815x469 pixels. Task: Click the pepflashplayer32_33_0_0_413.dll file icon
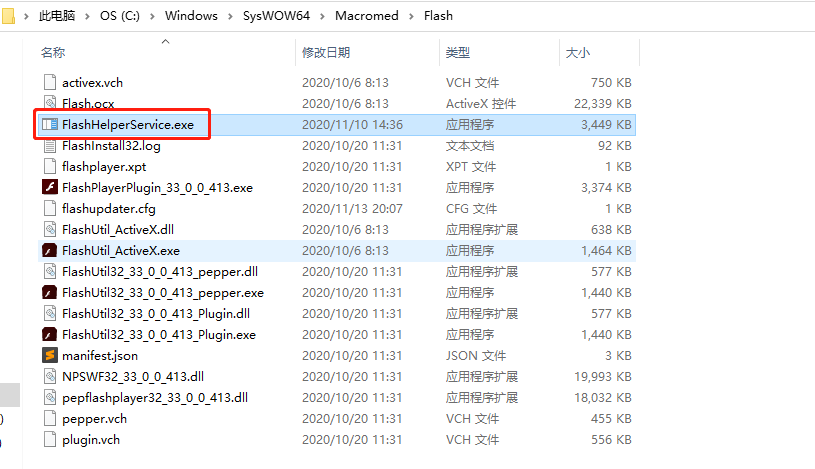click(50, 397)
